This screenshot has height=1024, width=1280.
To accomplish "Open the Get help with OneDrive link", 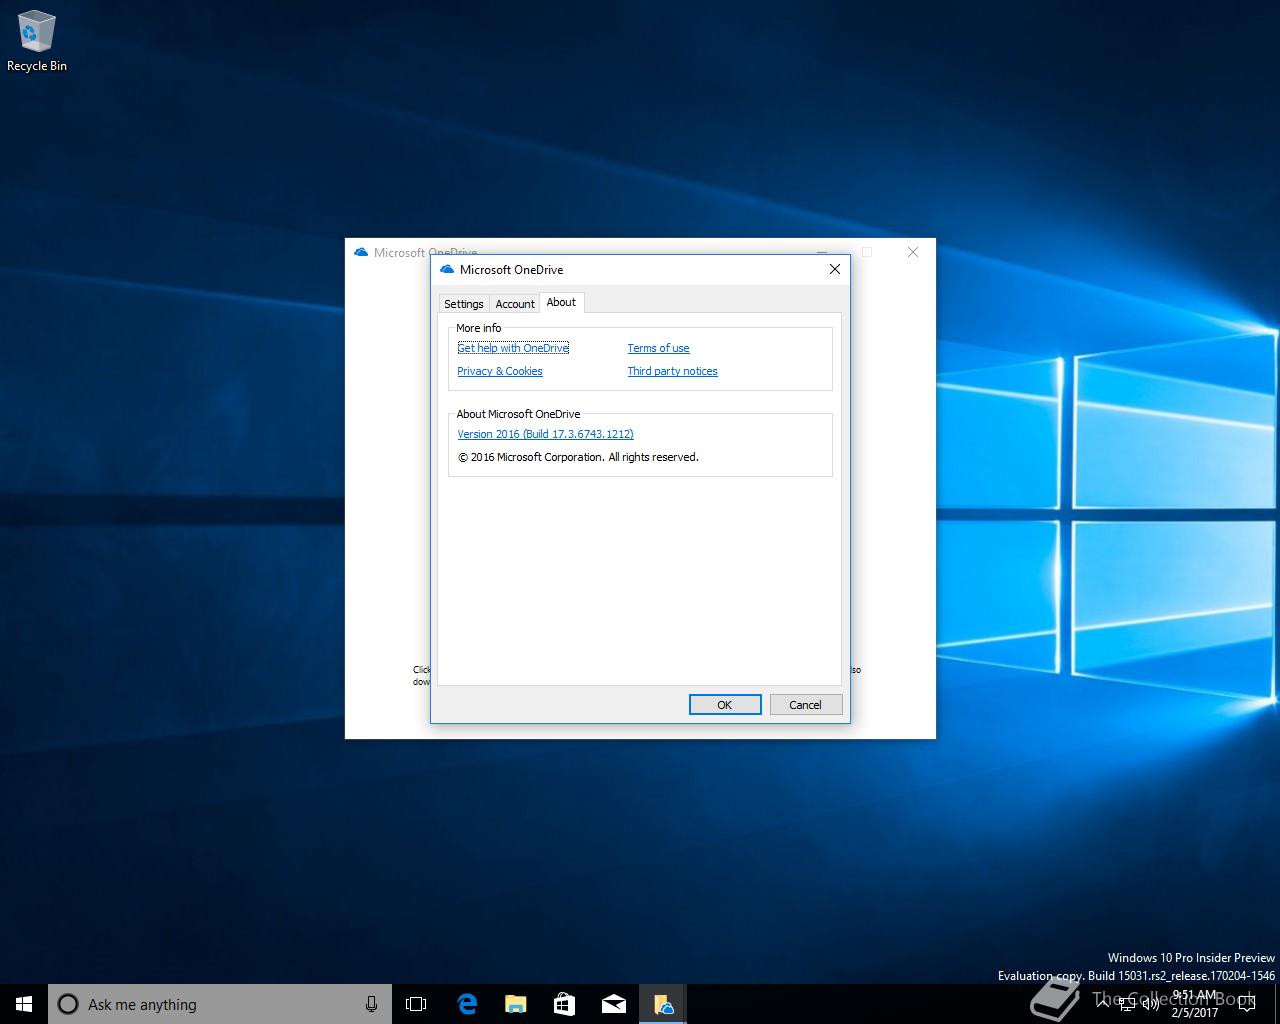I will (513, 348).
